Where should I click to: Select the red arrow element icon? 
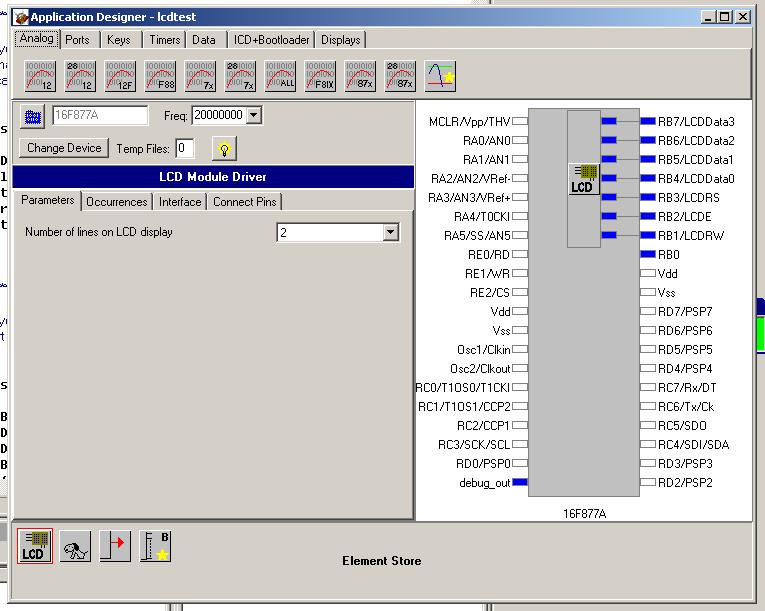pyautogui.click(x=115, y=546)
